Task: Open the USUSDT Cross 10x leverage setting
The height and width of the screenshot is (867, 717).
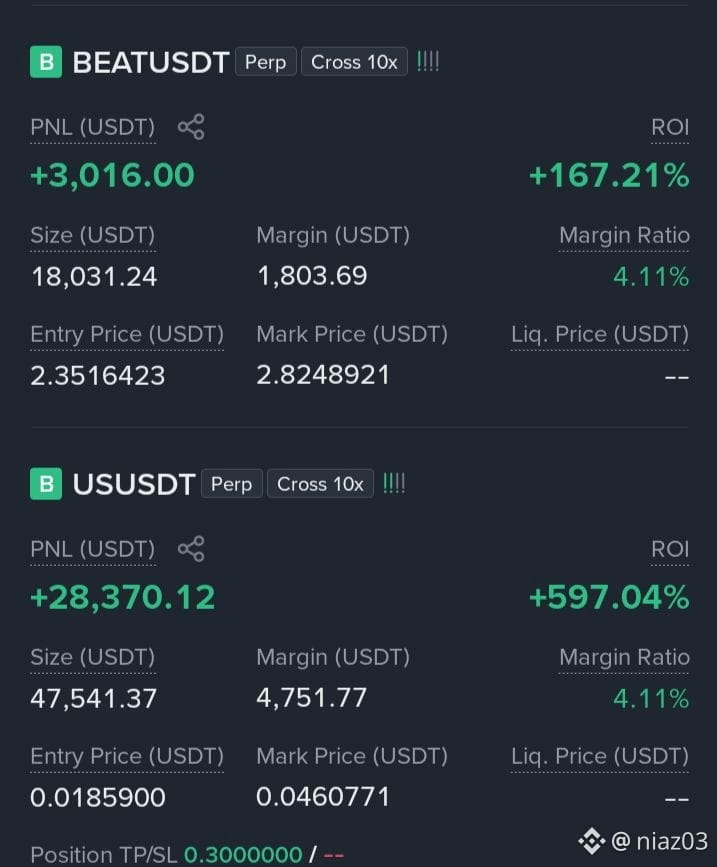Action: (x=320, y=484)
